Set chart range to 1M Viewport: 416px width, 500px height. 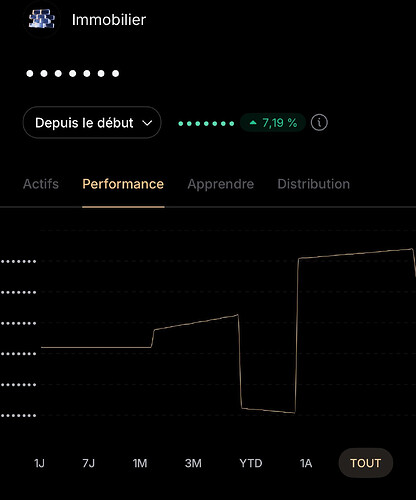tap(140, 463)
